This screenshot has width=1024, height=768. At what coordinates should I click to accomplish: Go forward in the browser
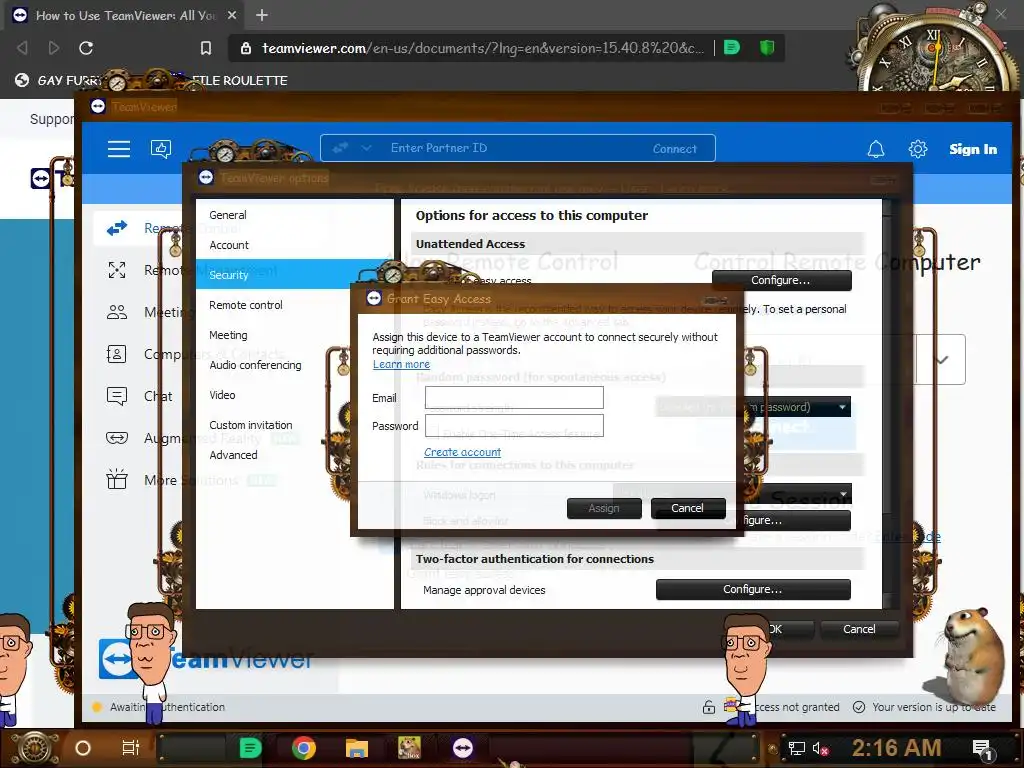coord(54,48)
